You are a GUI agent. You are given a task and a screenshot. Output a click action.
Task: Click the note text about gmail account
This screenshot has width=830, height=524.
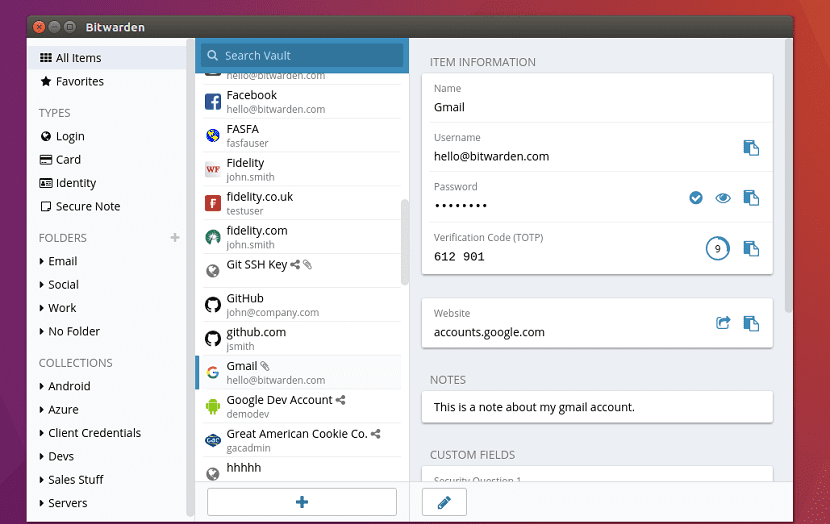point(534,407)
